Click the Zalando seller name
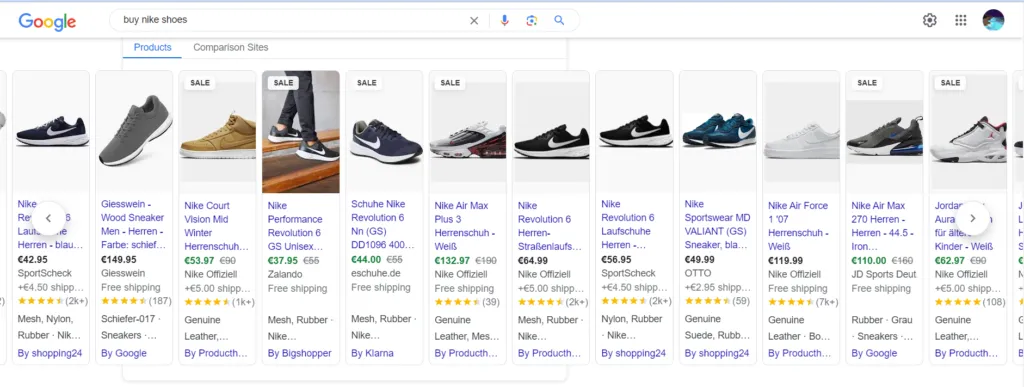 285,275
